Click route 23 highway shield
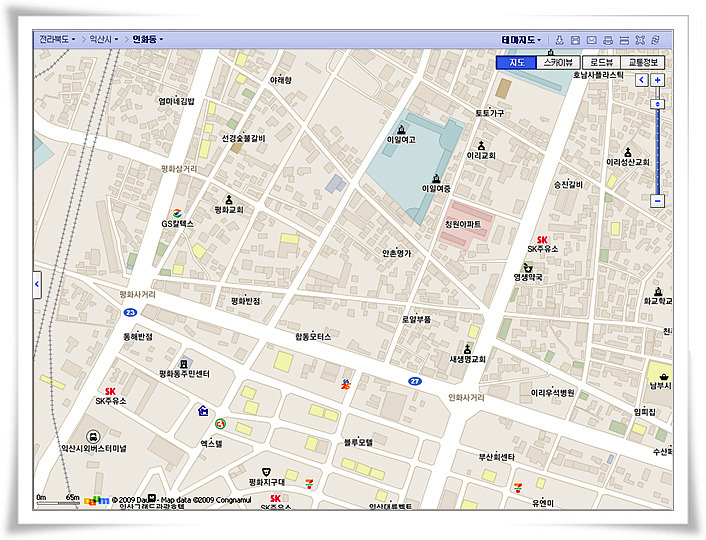 click(x=130, y=312)
